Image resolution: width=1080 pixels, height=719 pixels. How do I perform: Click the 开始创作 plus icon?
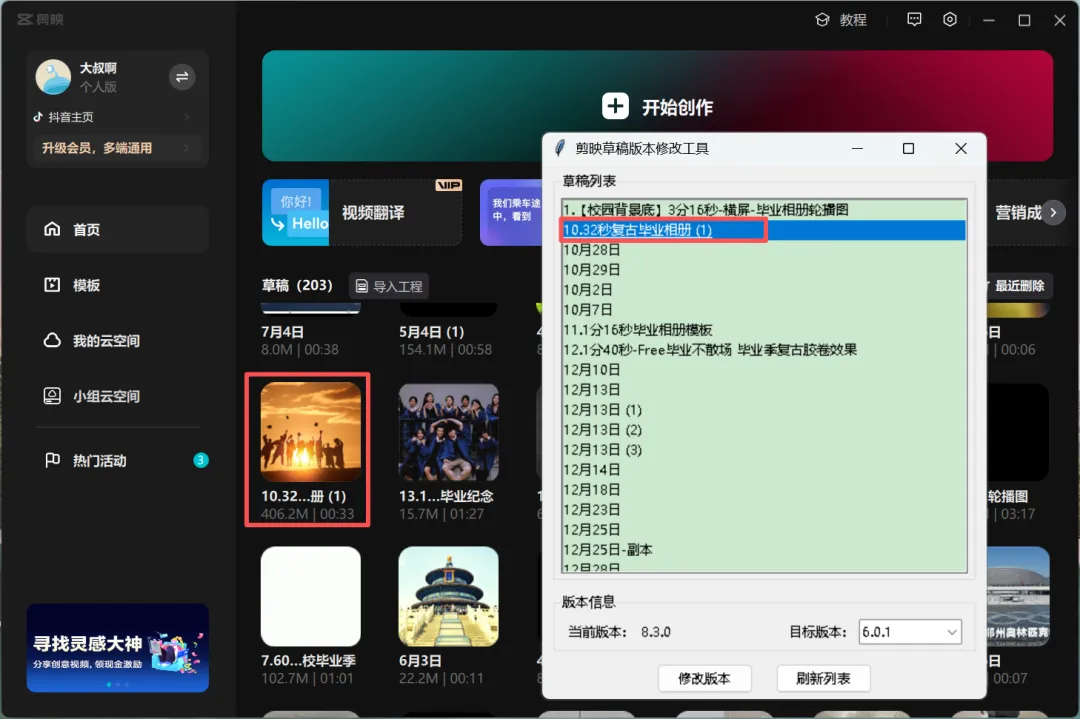point(615,107)
